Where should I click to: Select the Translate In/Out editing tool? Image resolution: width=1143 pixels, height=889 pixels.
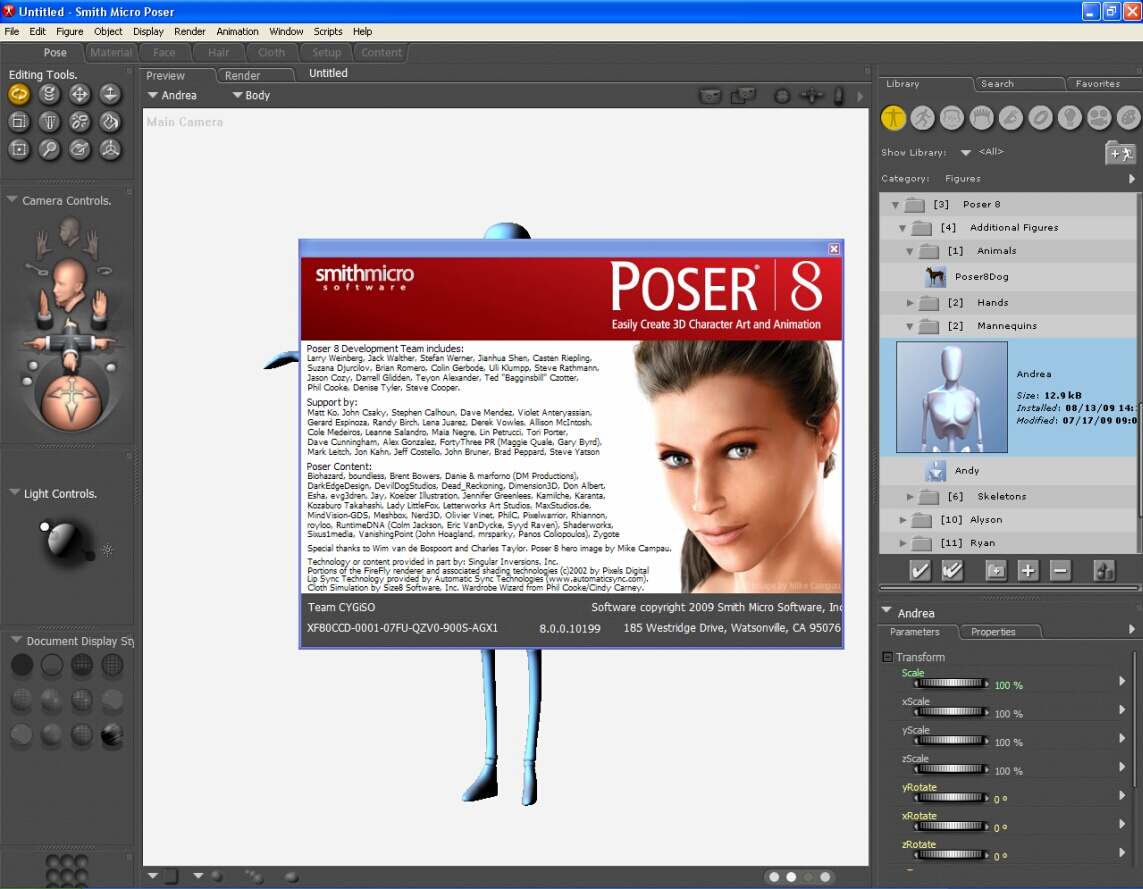pos(110,94)
